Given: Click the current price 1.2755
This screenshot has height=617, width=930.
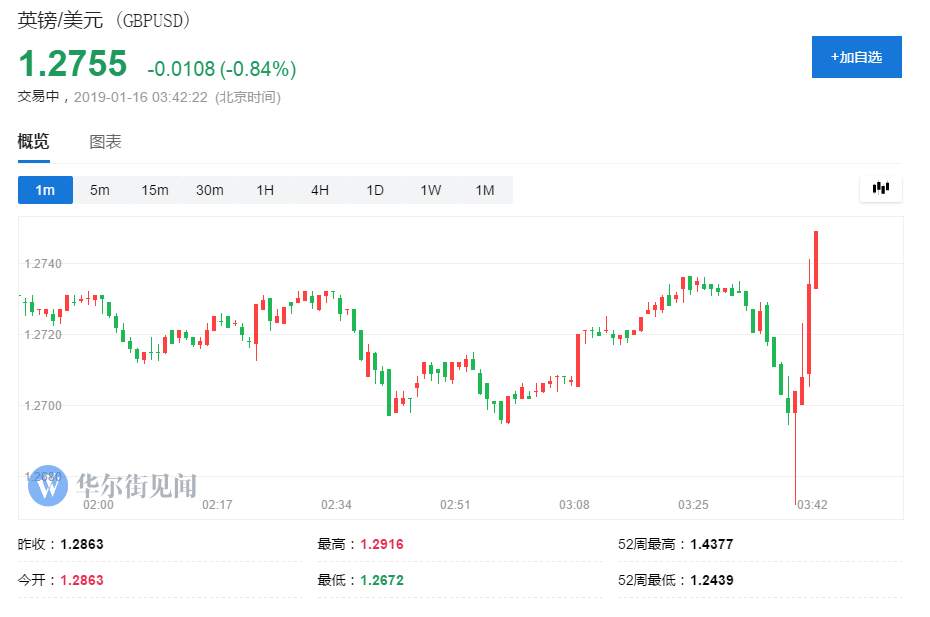Looking at the screenshot, I should coord(72,63).
